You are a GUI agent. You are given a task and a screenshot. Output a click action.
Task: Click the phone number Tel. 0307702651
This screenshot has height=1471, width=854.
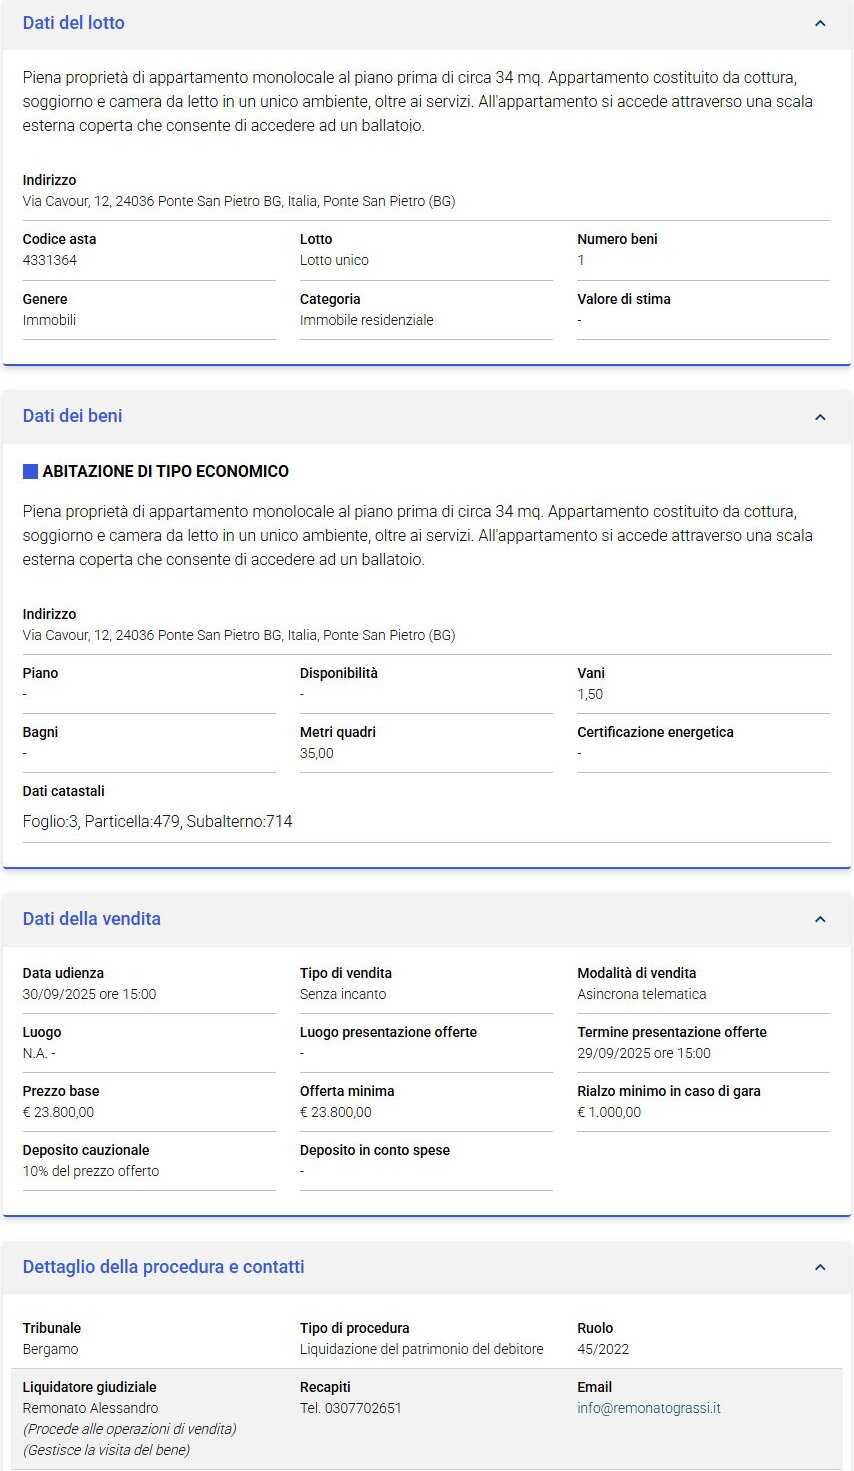351,1408
